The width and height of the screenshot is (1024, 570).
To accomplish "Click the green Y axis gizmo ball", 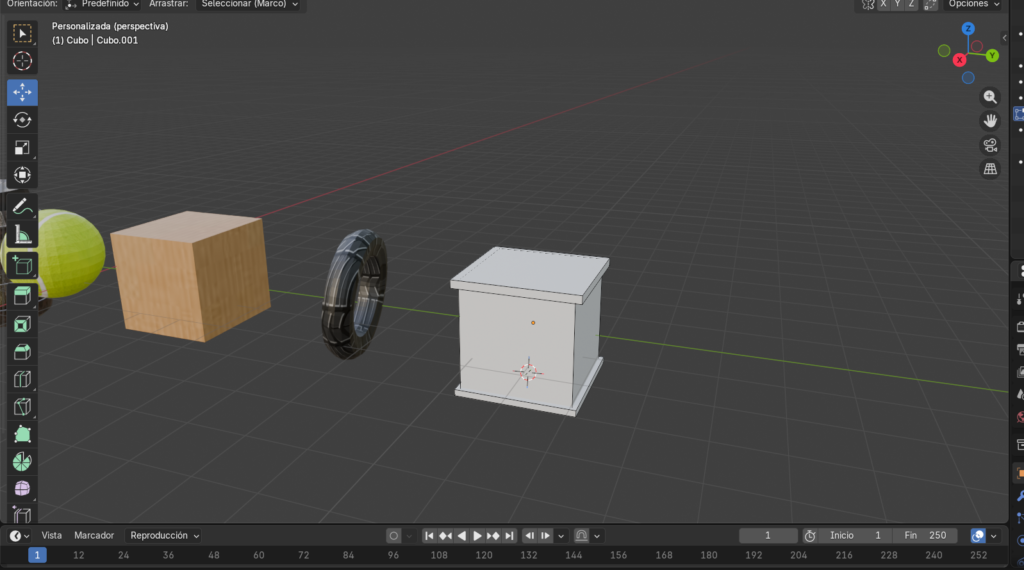I will click(992, 56).
